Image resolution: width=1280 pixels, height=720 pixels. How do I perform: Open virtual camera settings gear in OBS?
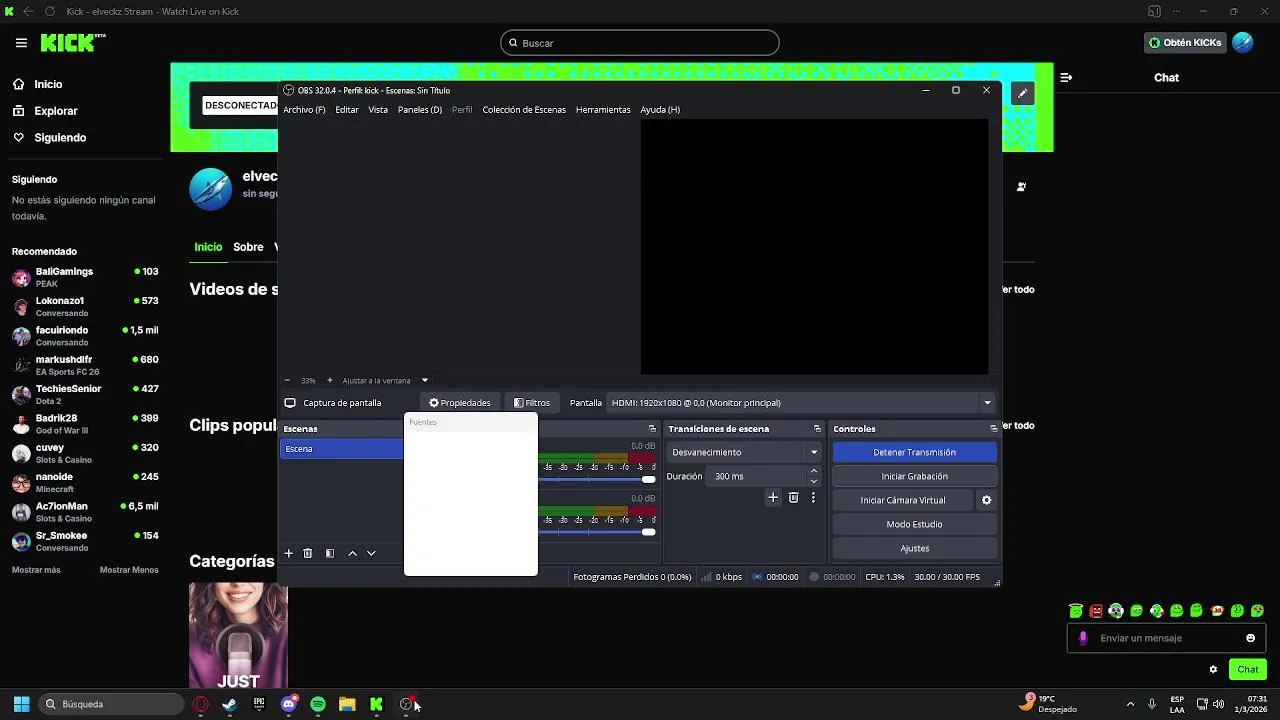[x=986, y=500]
